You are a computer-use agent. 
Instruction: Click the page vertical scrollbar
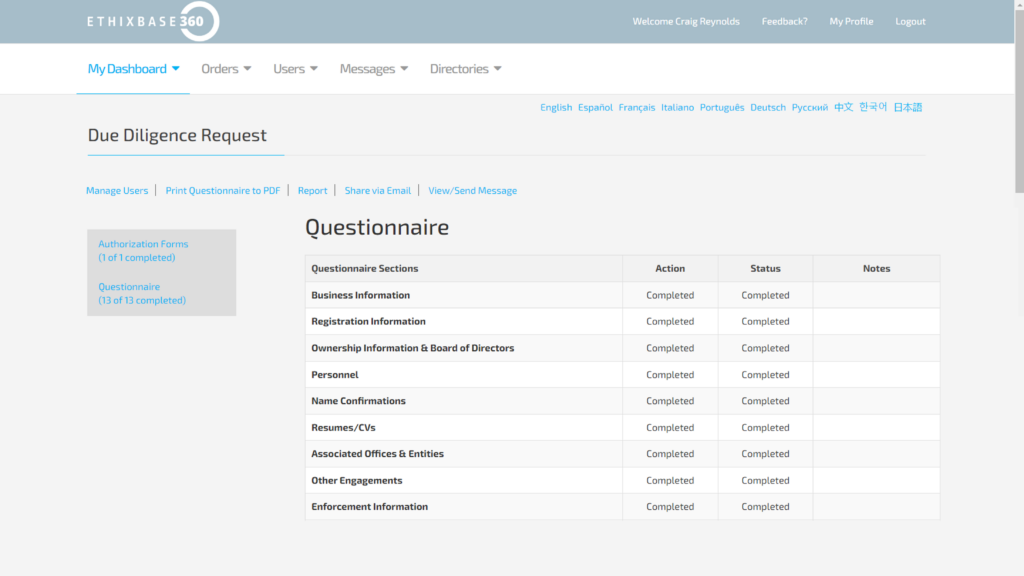pyautogui.click(x=1018, y=100)
